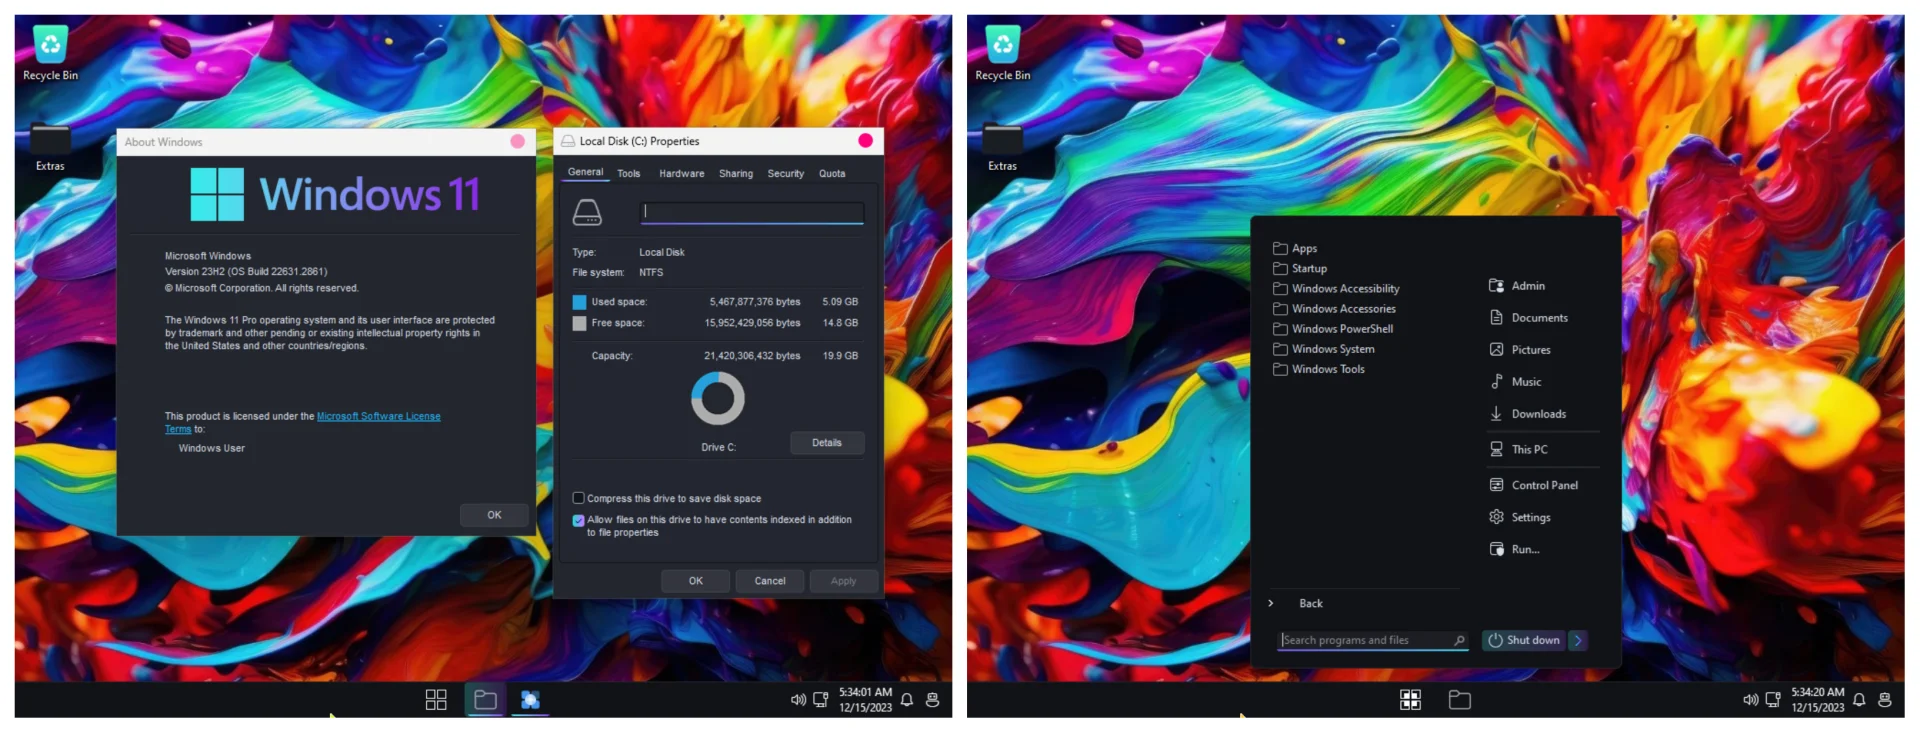Click OK in disk properties dialog
Viewport: 1920px width, 733px height.
point(696,581)
